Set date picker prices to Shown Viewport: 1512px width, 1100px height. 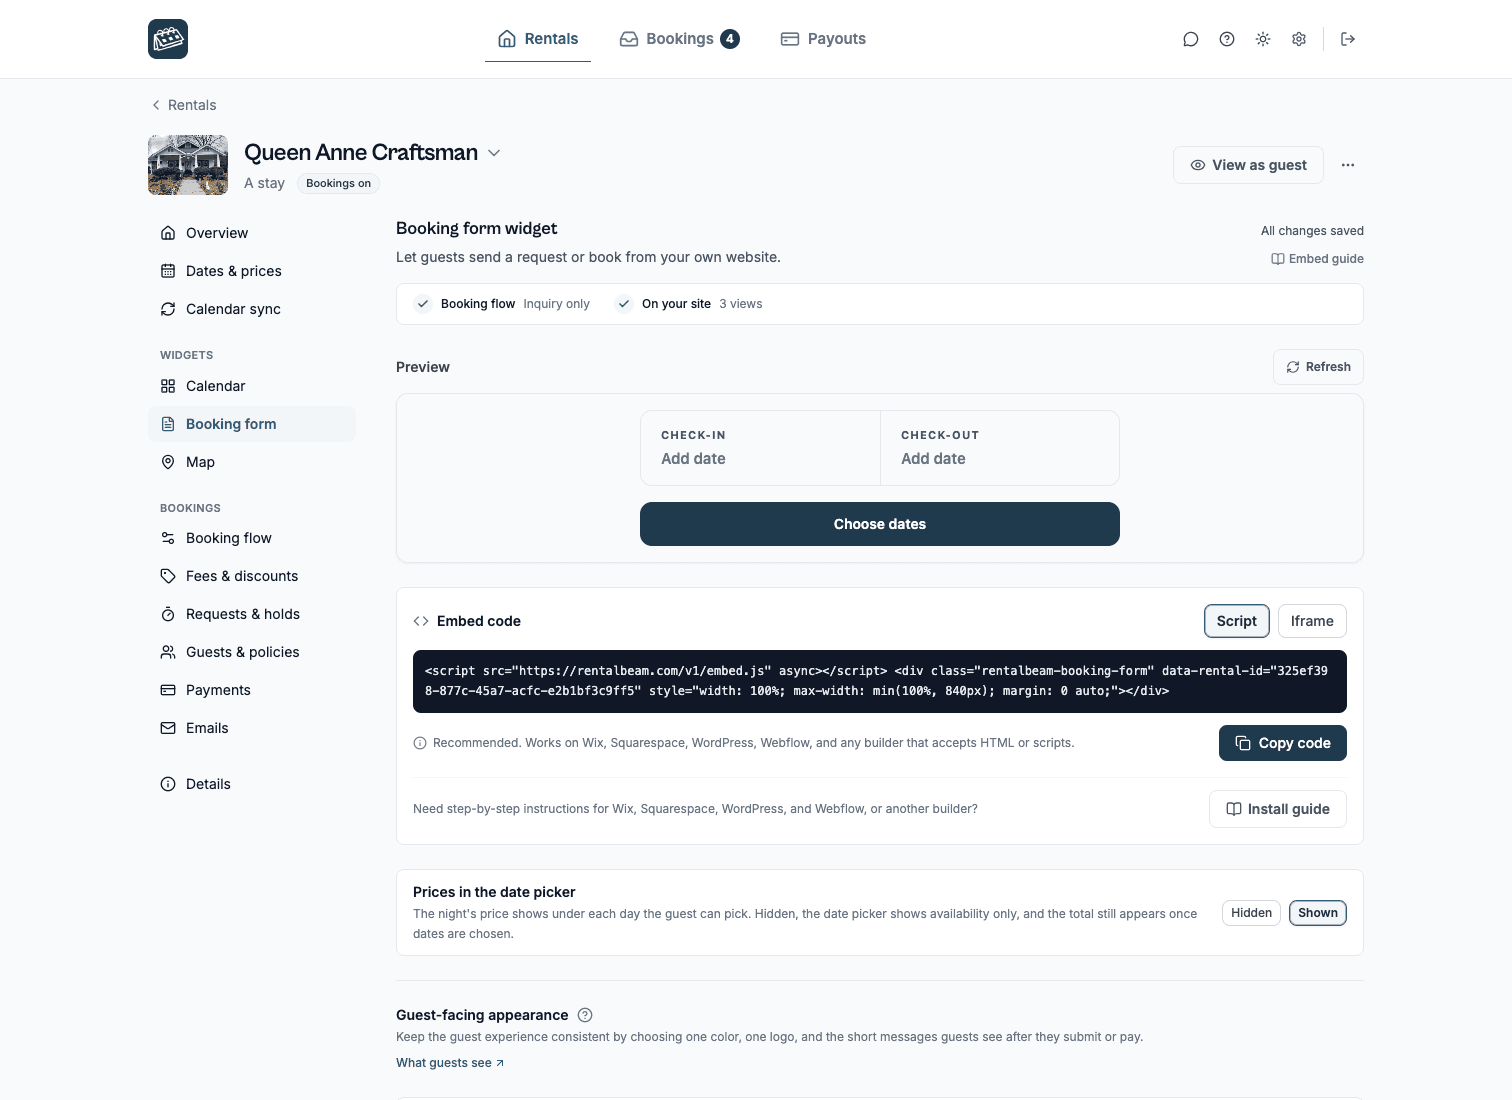(x=1318, y=913)
